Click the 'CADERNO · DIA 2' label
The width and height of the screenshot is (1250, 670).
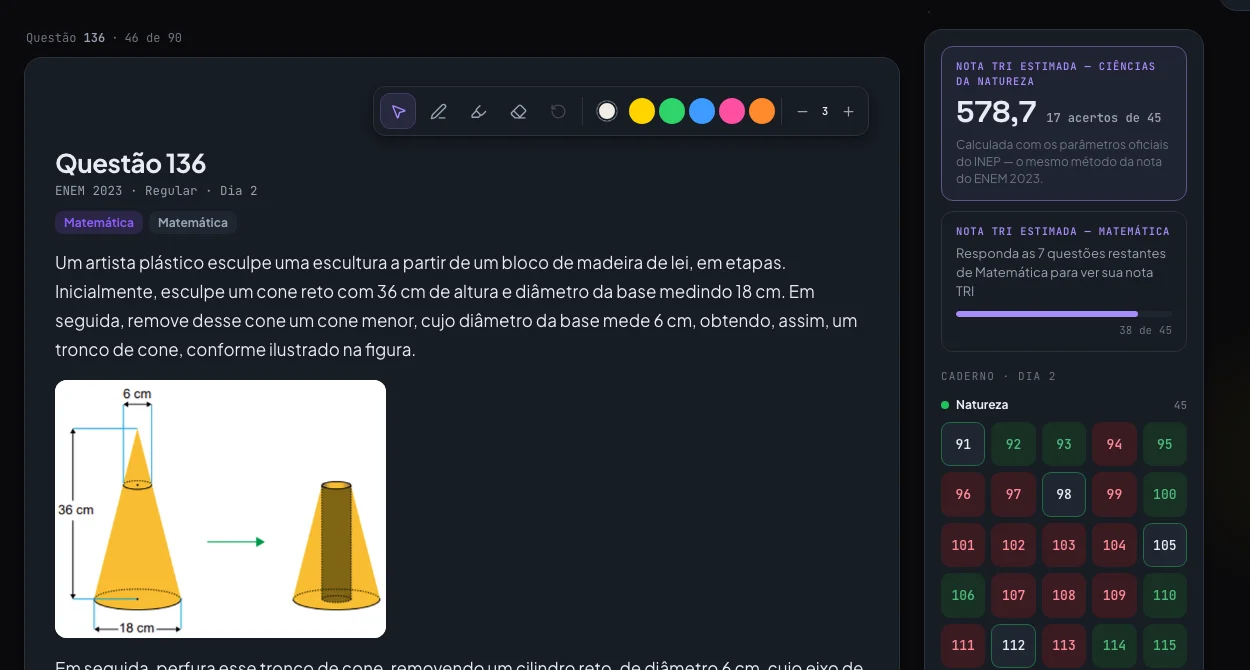coord(999,377)
